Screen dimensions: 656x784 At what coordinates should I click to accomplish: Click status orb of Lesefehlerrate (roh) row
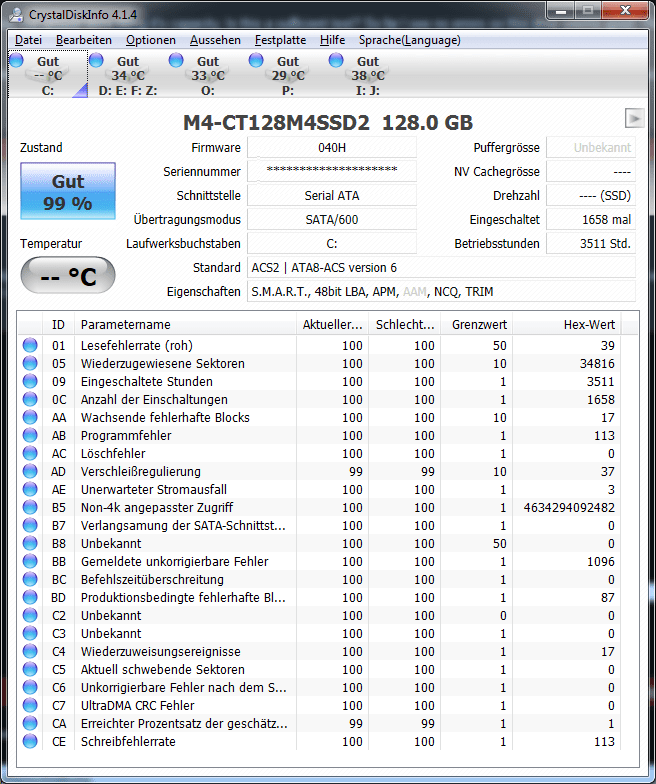click(30, 345)
